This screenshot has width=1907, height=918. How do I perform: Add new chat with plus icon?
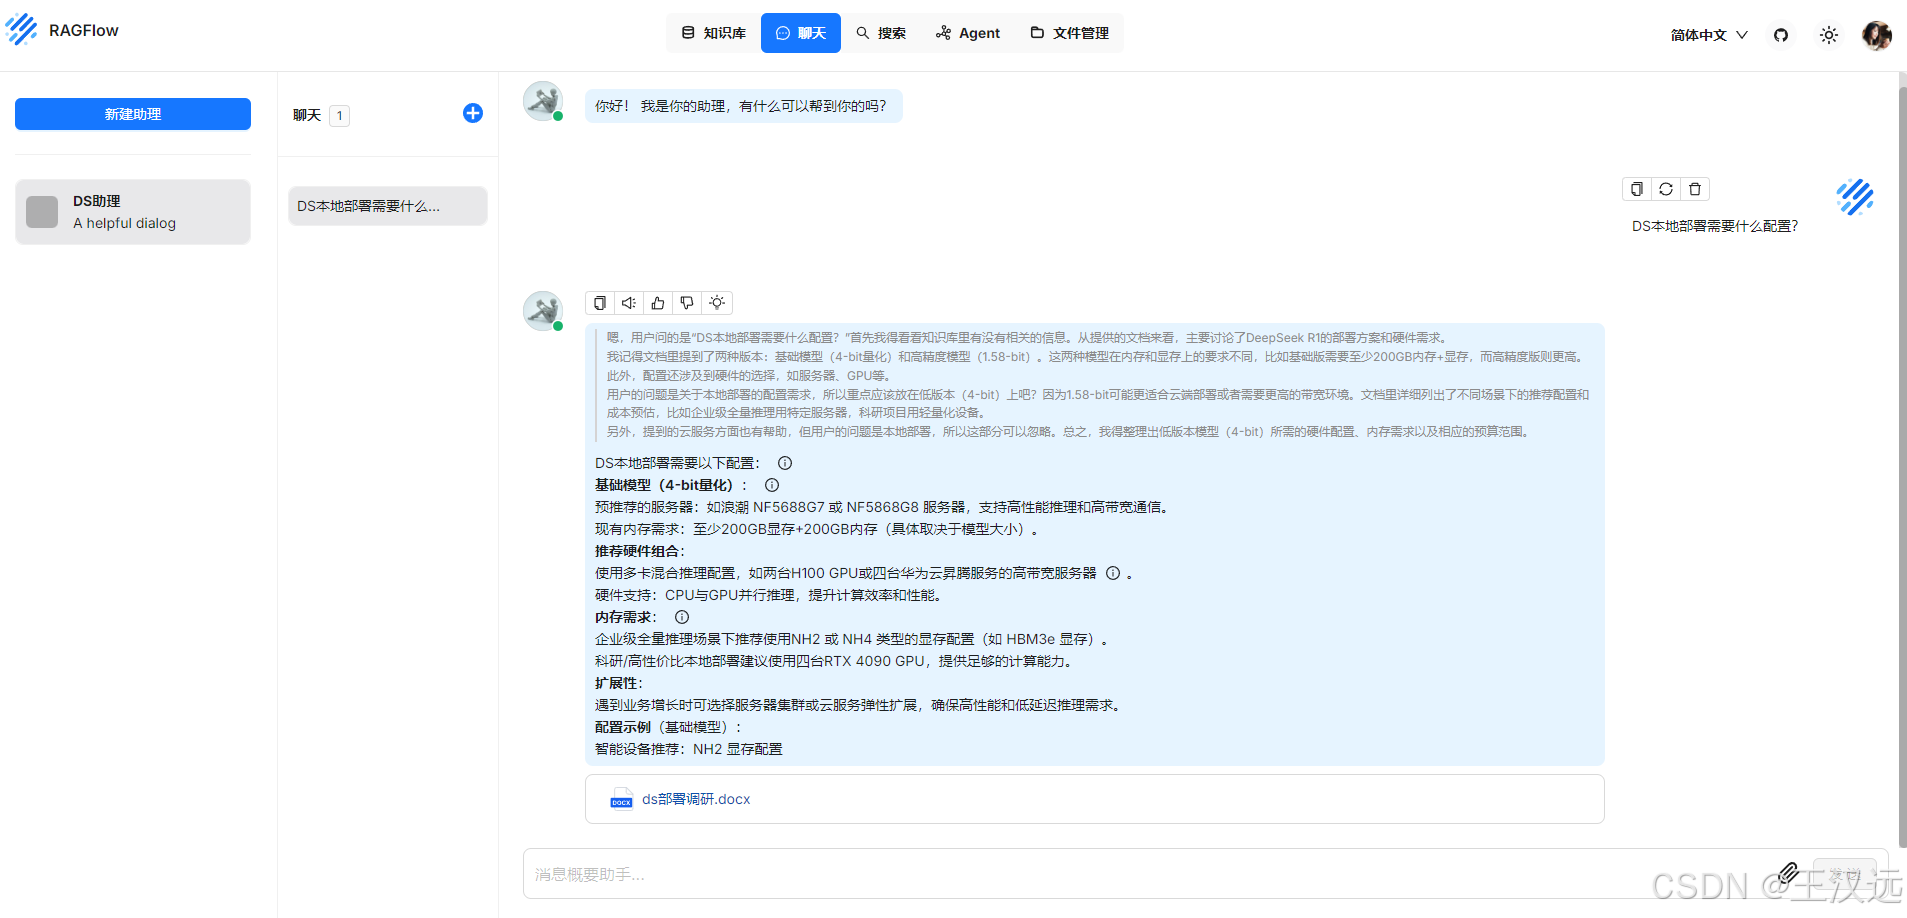[x=473, y=113]
